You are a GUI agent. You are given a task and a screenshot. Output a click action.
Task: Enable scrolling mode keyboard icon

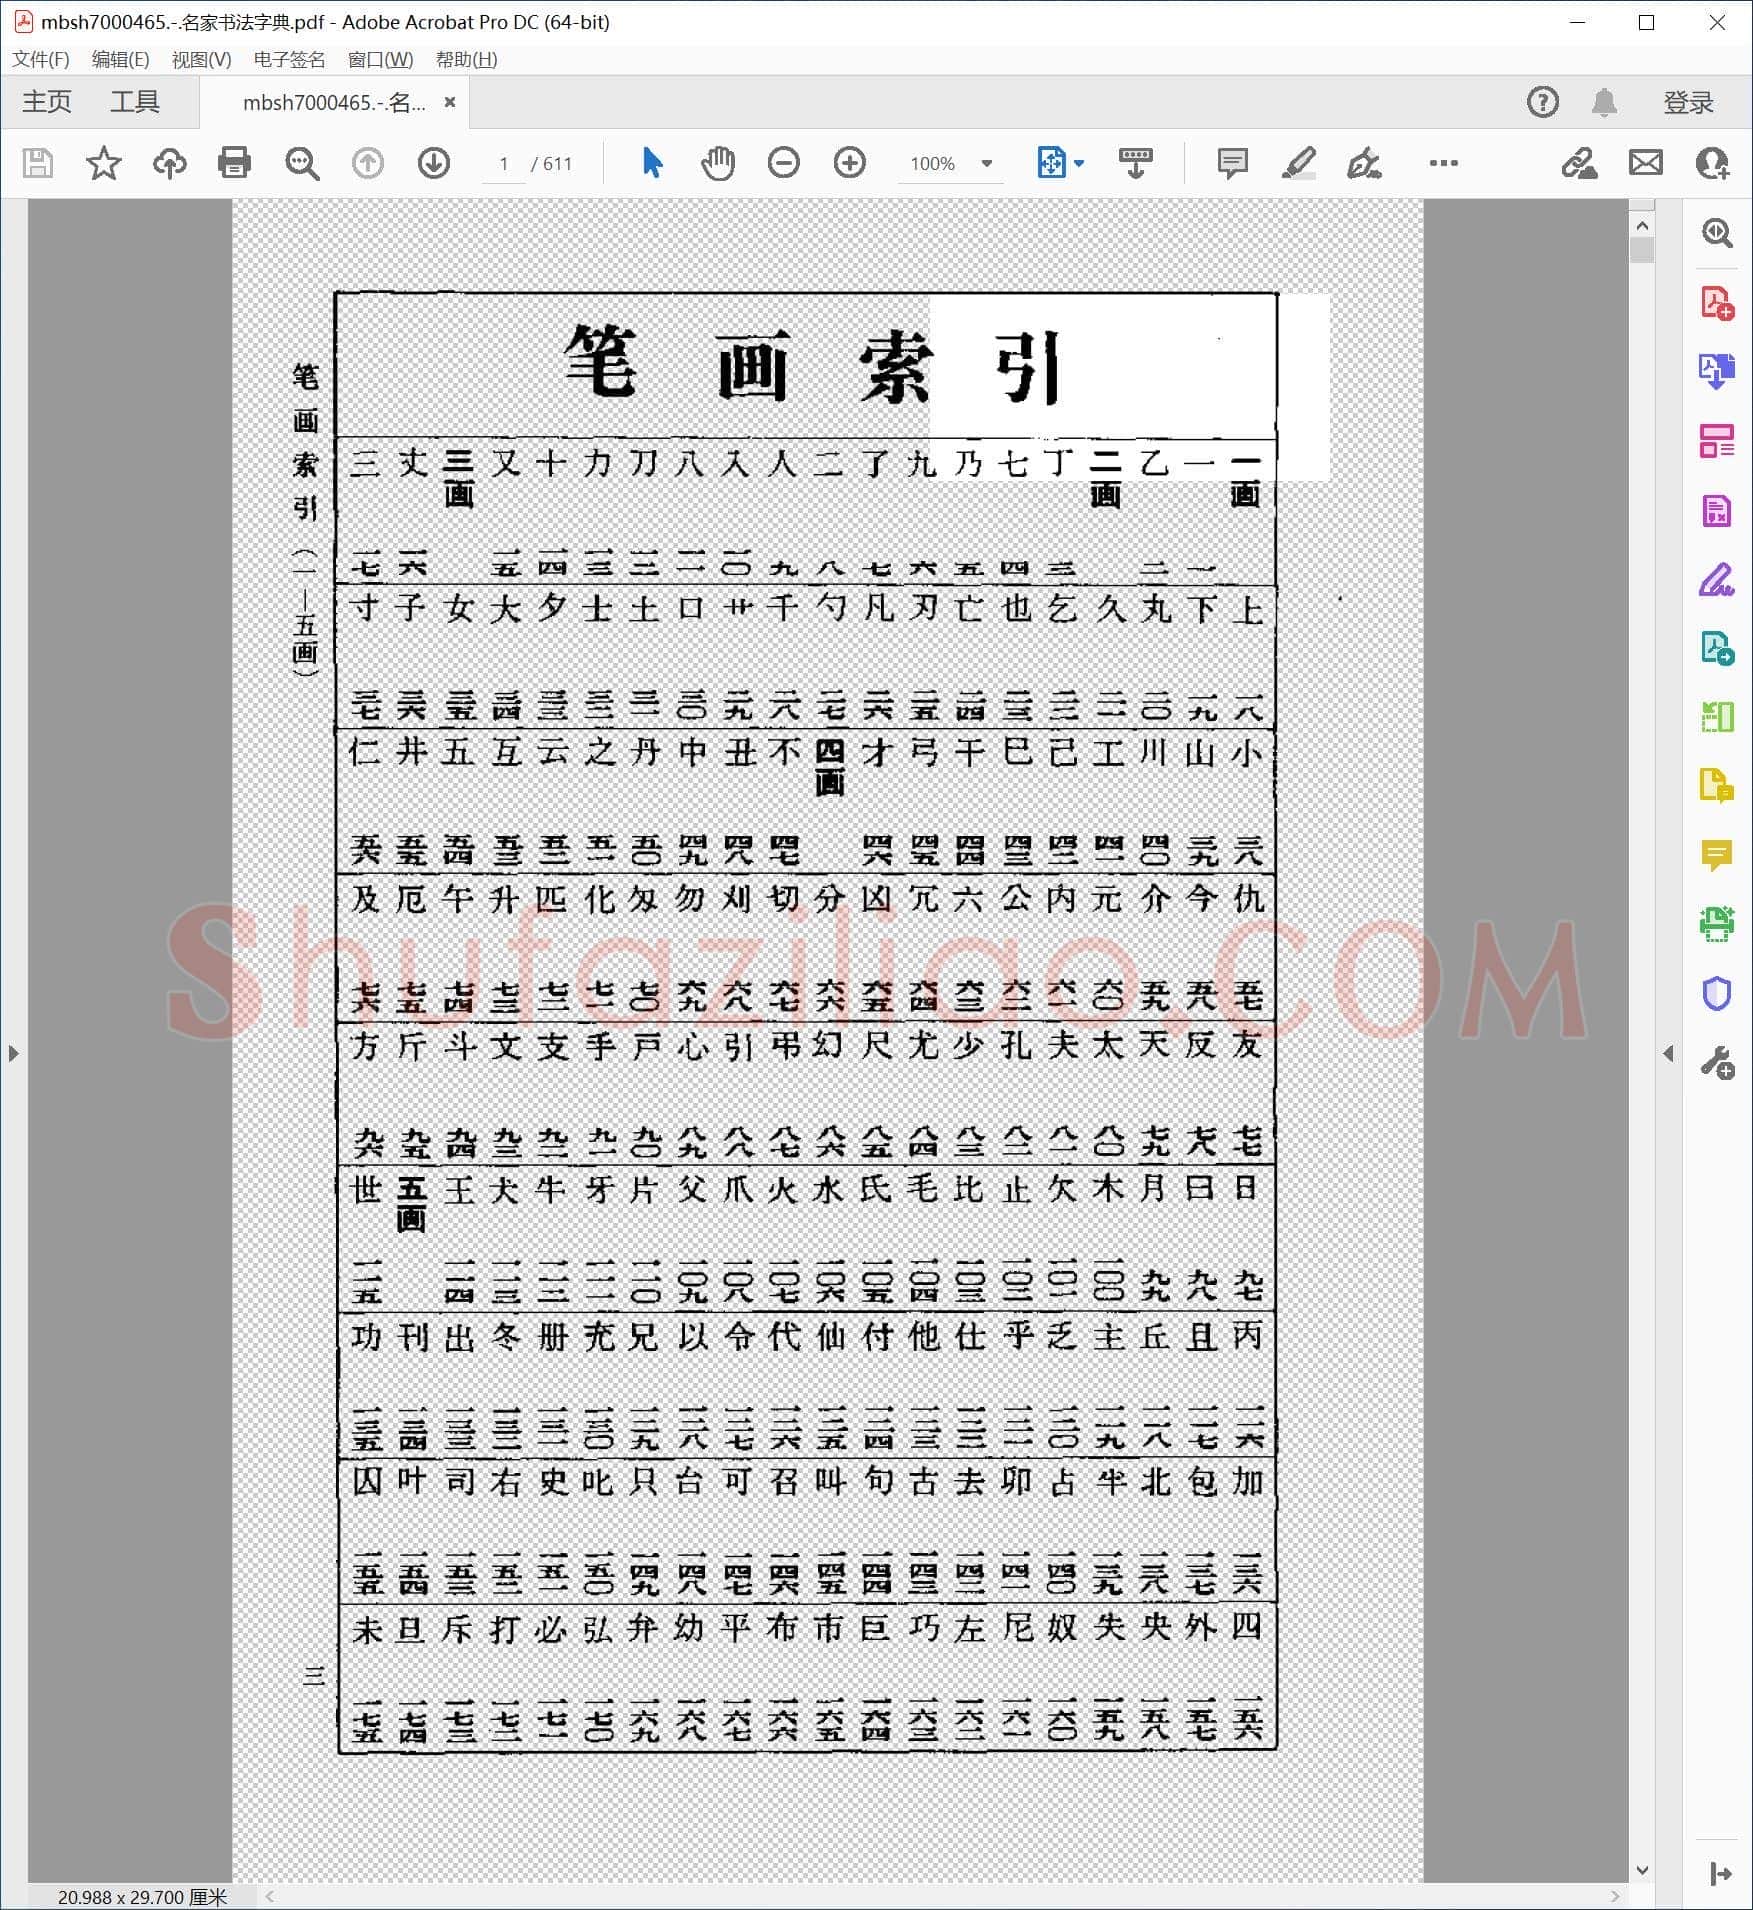click(x=1135, y=163)
